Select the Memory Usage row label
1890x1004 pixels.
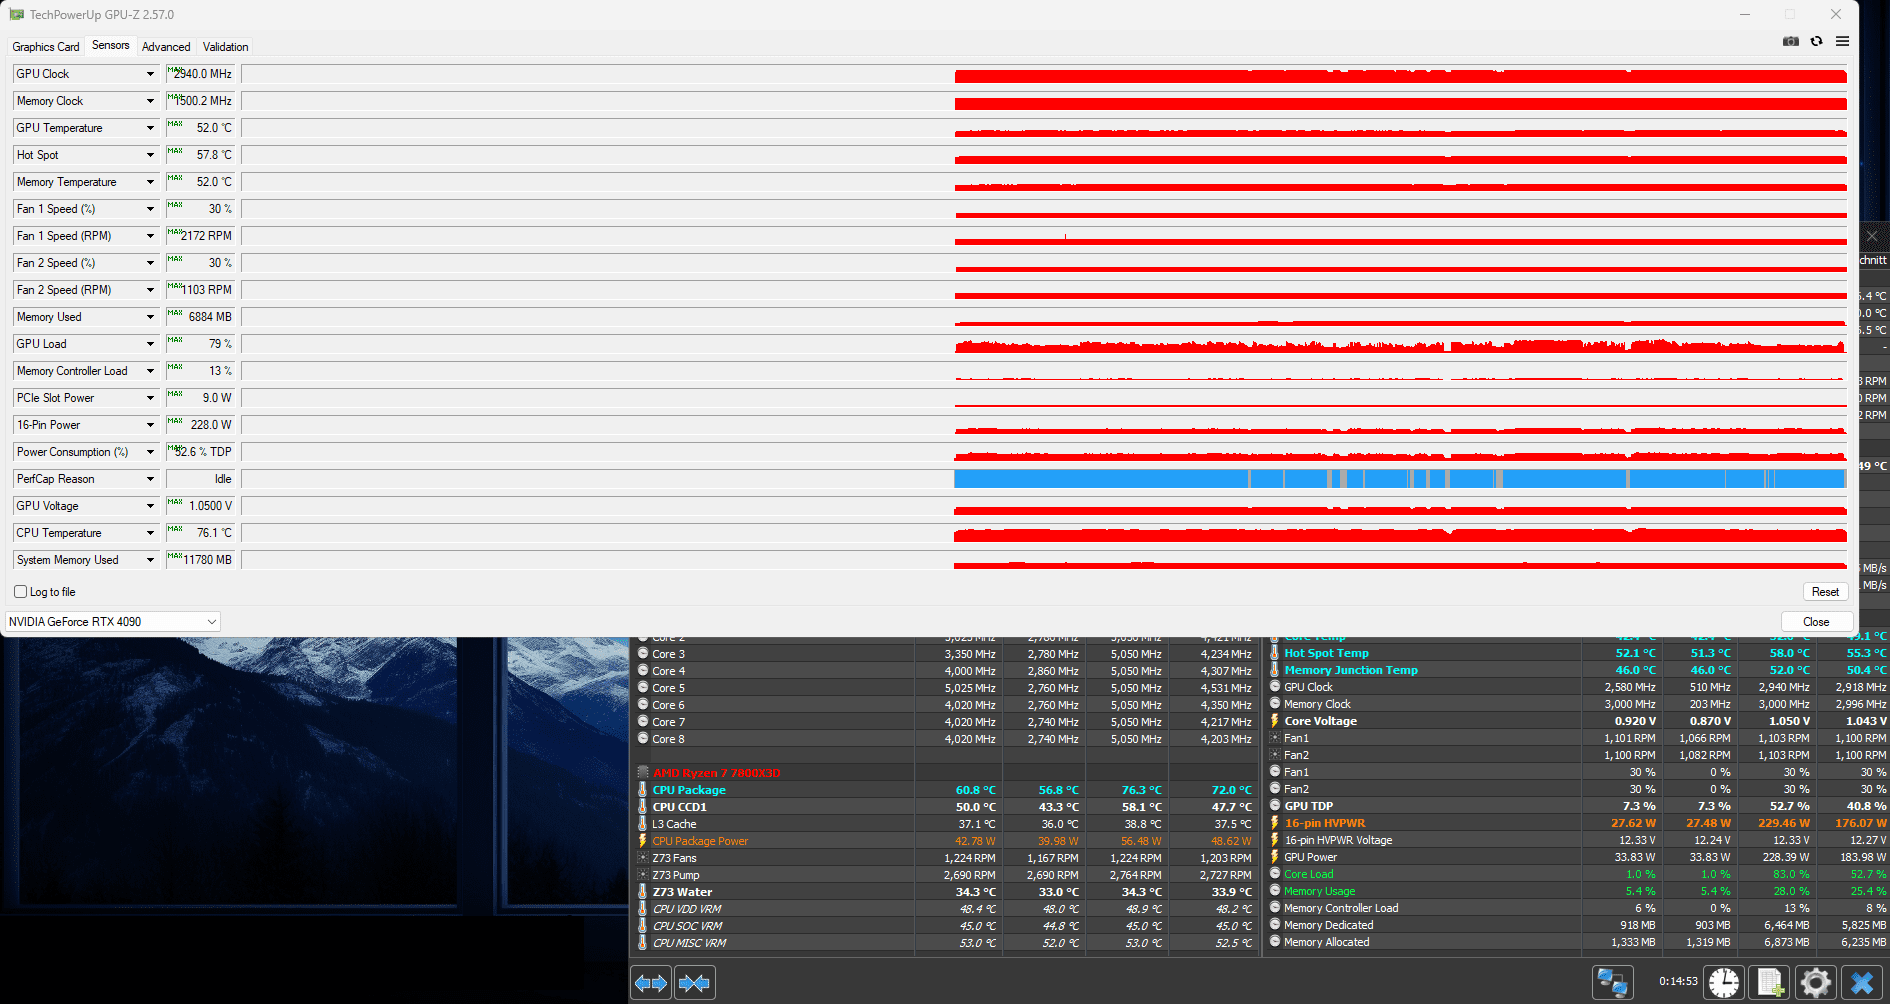(1320, 891)
